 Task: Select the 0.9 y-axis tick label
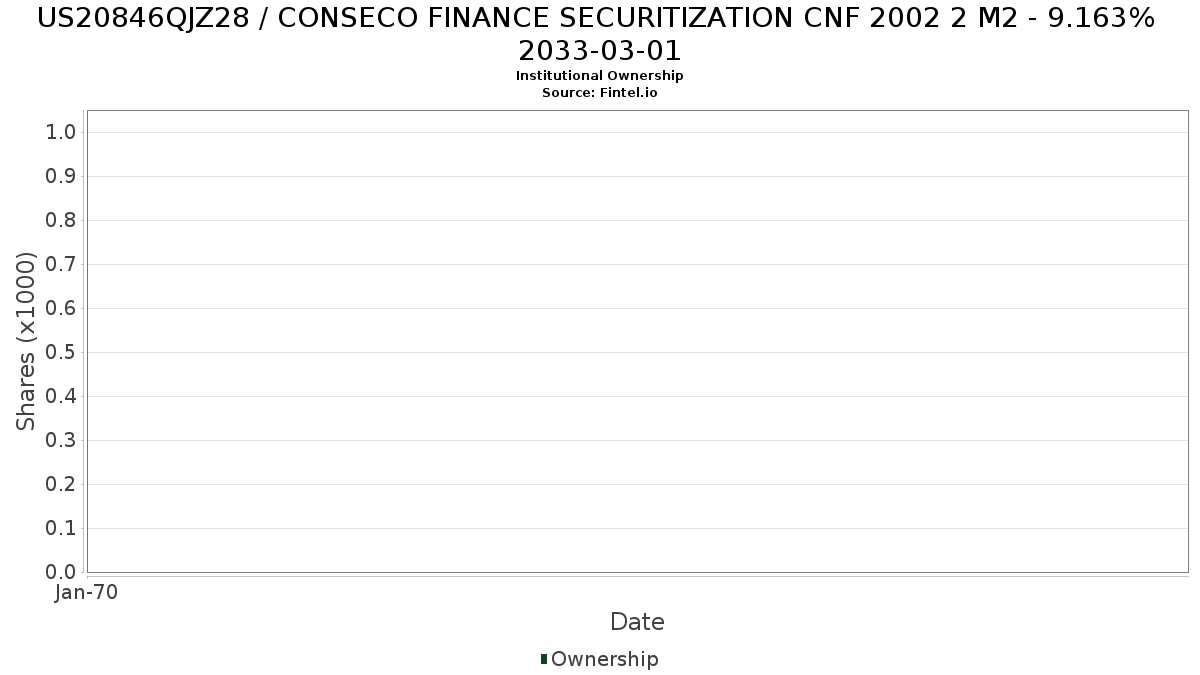pos(61,177)
